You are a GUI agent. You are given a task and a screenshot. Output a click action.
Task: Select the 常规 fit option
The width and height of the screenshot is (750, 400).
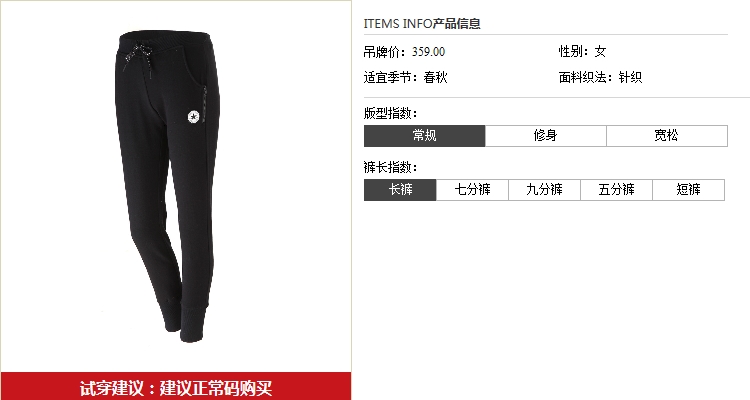coord(424,136)
